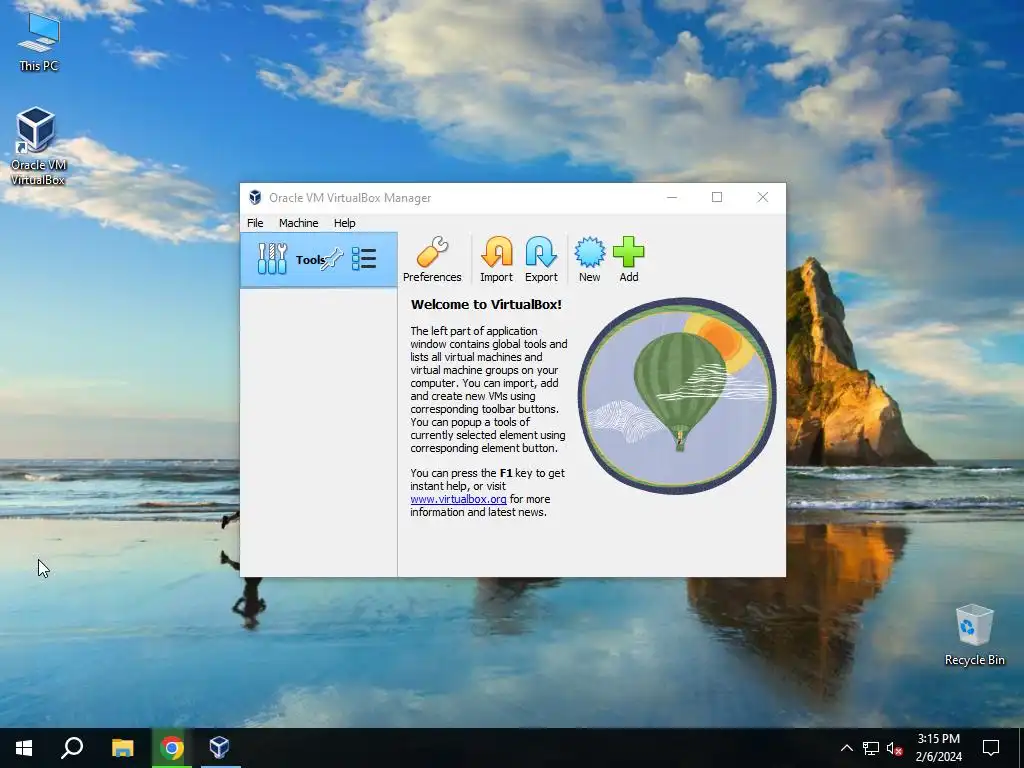This screenshot has height=768, width=1024.
Task: Follow the www.virtualbox.org link
Action: pyautogui.click(x=458, y=499)
